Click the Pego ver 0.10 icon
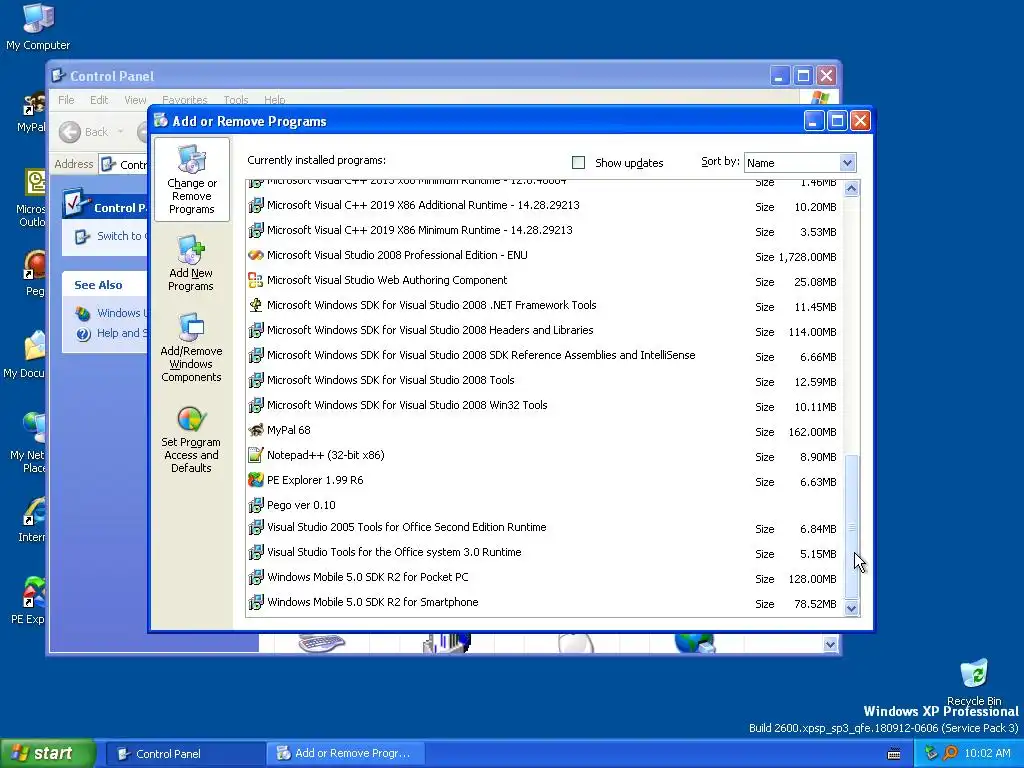This screenshot has width=1024, height=768. 256,505
